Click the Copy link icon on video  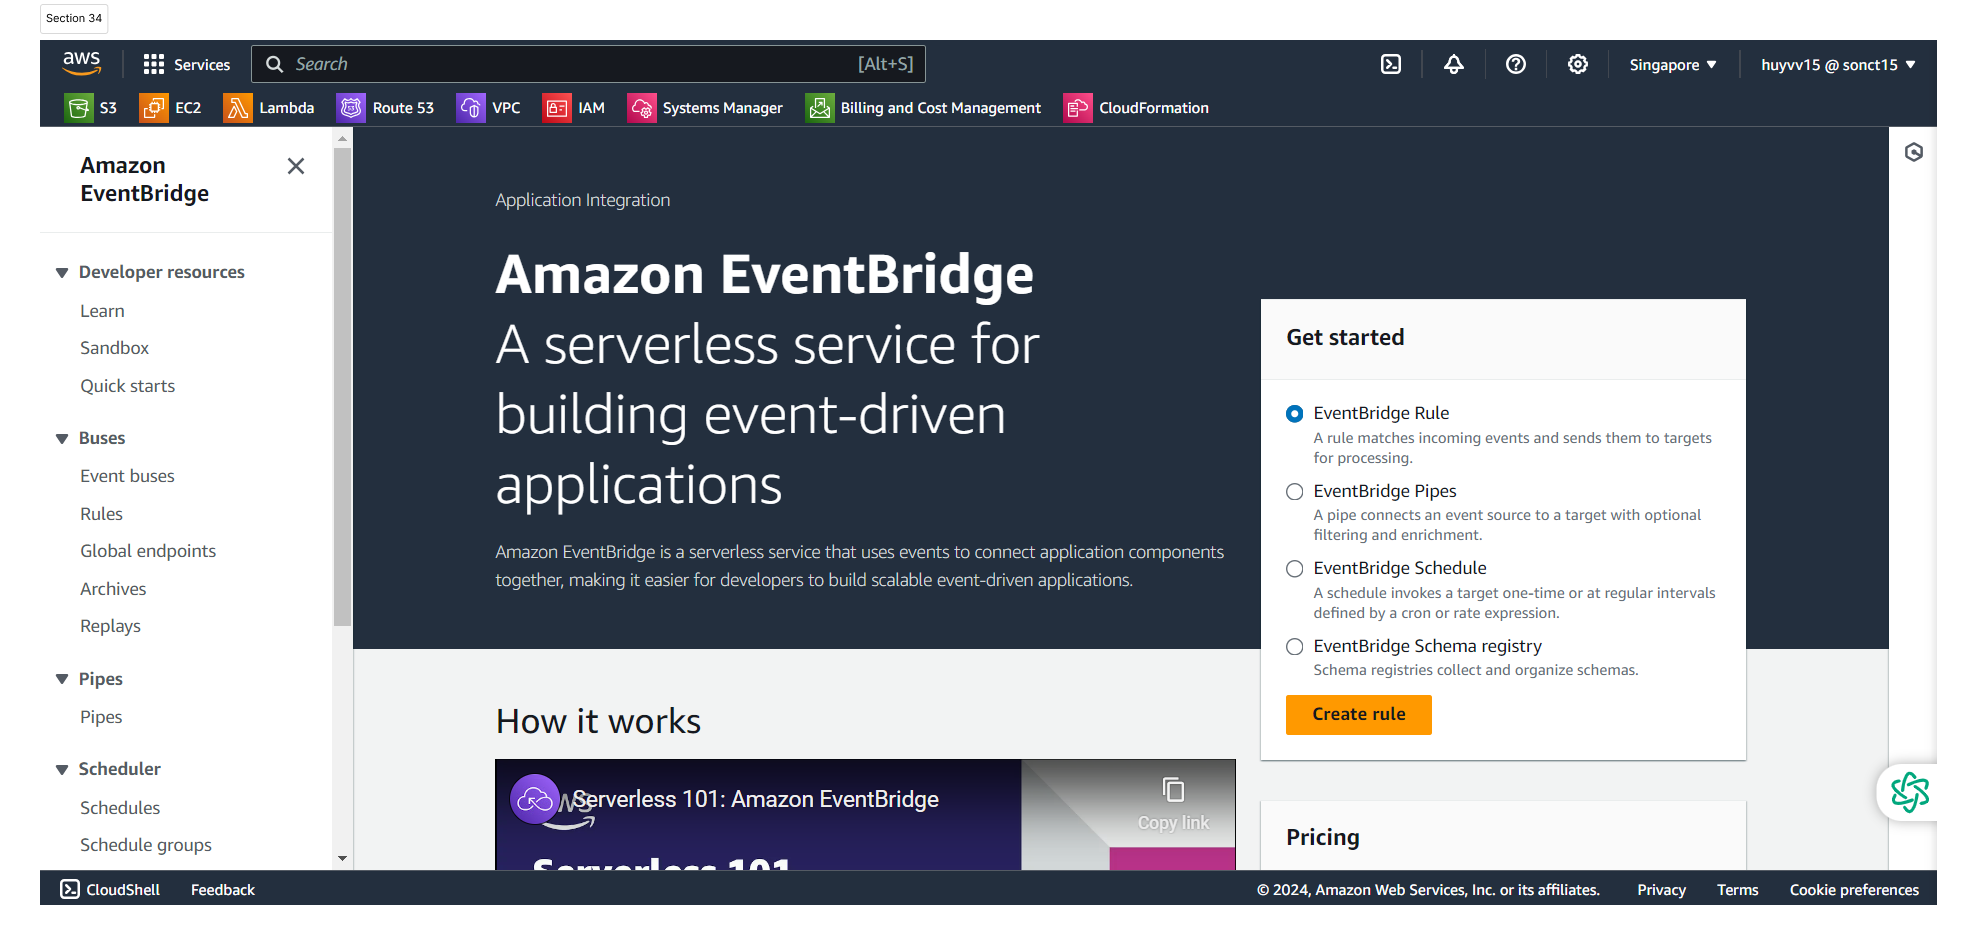(1174, 790)
